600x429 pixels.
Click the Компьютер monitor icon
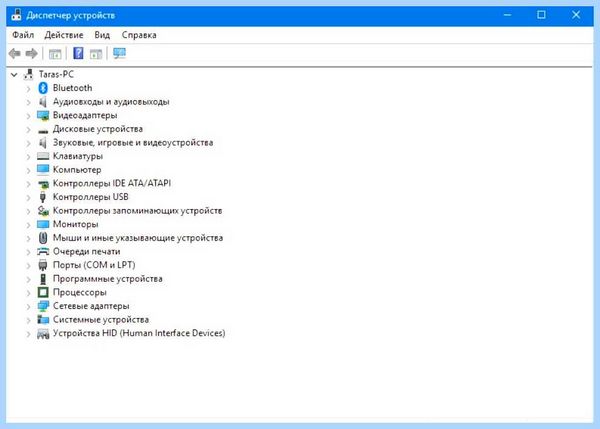point(43,170)
